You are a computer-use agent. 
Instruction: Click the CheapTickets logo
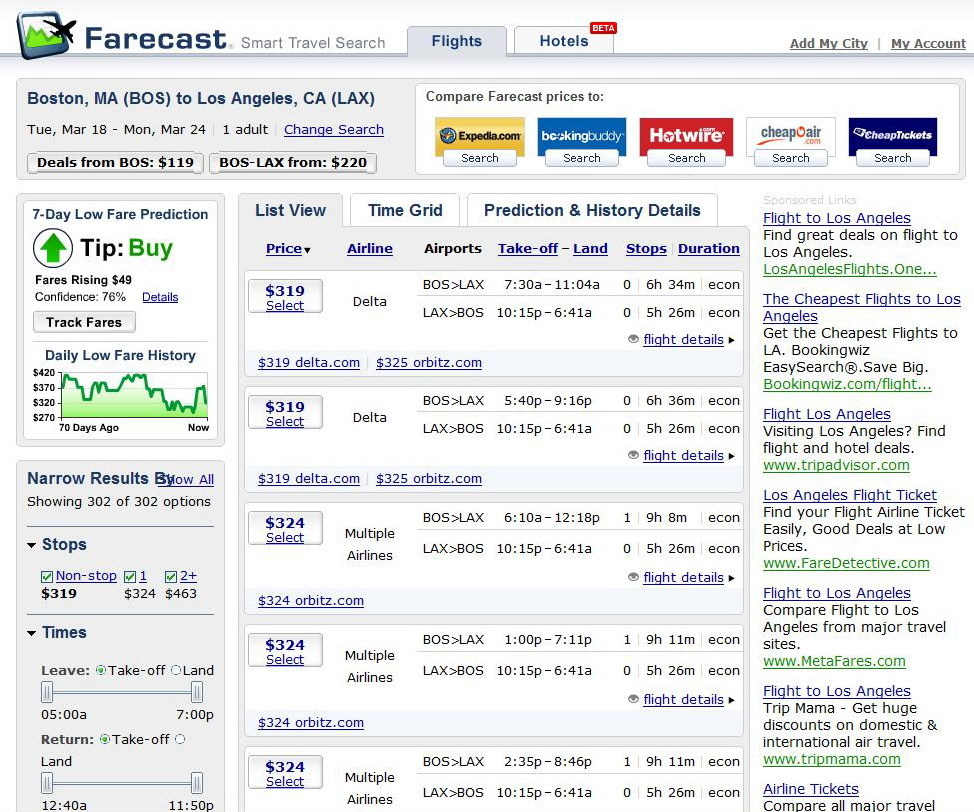click(893, 135)
